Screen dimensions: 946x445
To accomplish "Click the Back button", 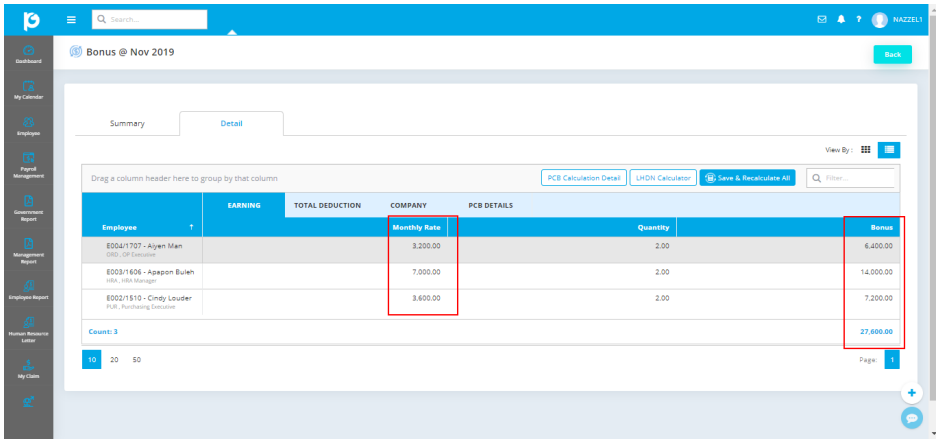I will 892,54.
